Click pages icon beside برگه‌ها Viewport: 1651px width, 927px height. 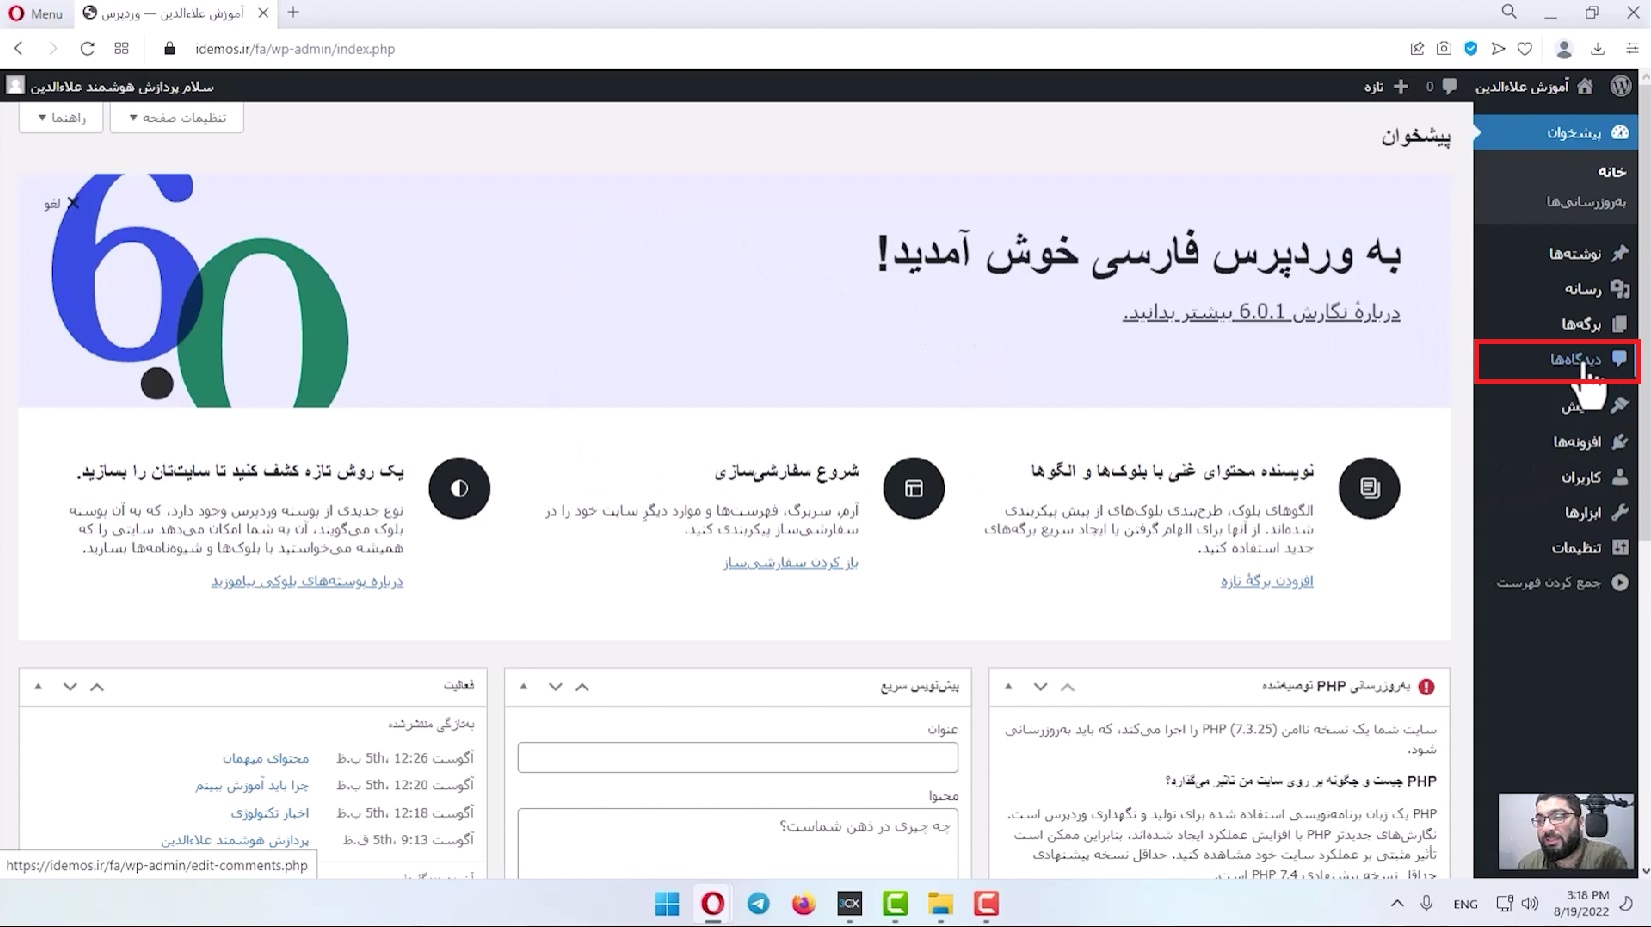(x=1620, y=324)
